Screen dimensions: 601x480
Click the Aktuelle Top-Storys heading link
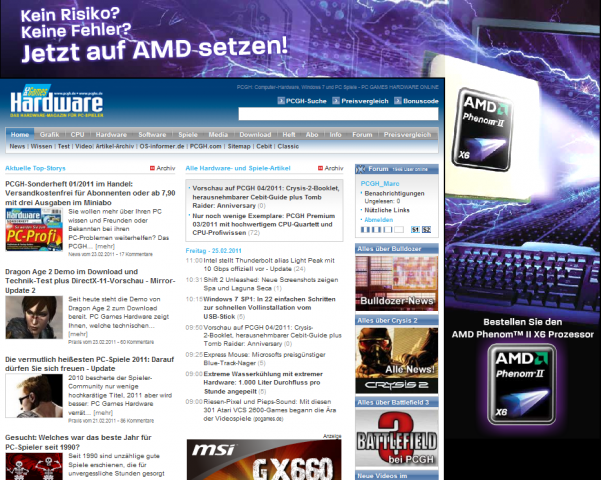(35, 168)
